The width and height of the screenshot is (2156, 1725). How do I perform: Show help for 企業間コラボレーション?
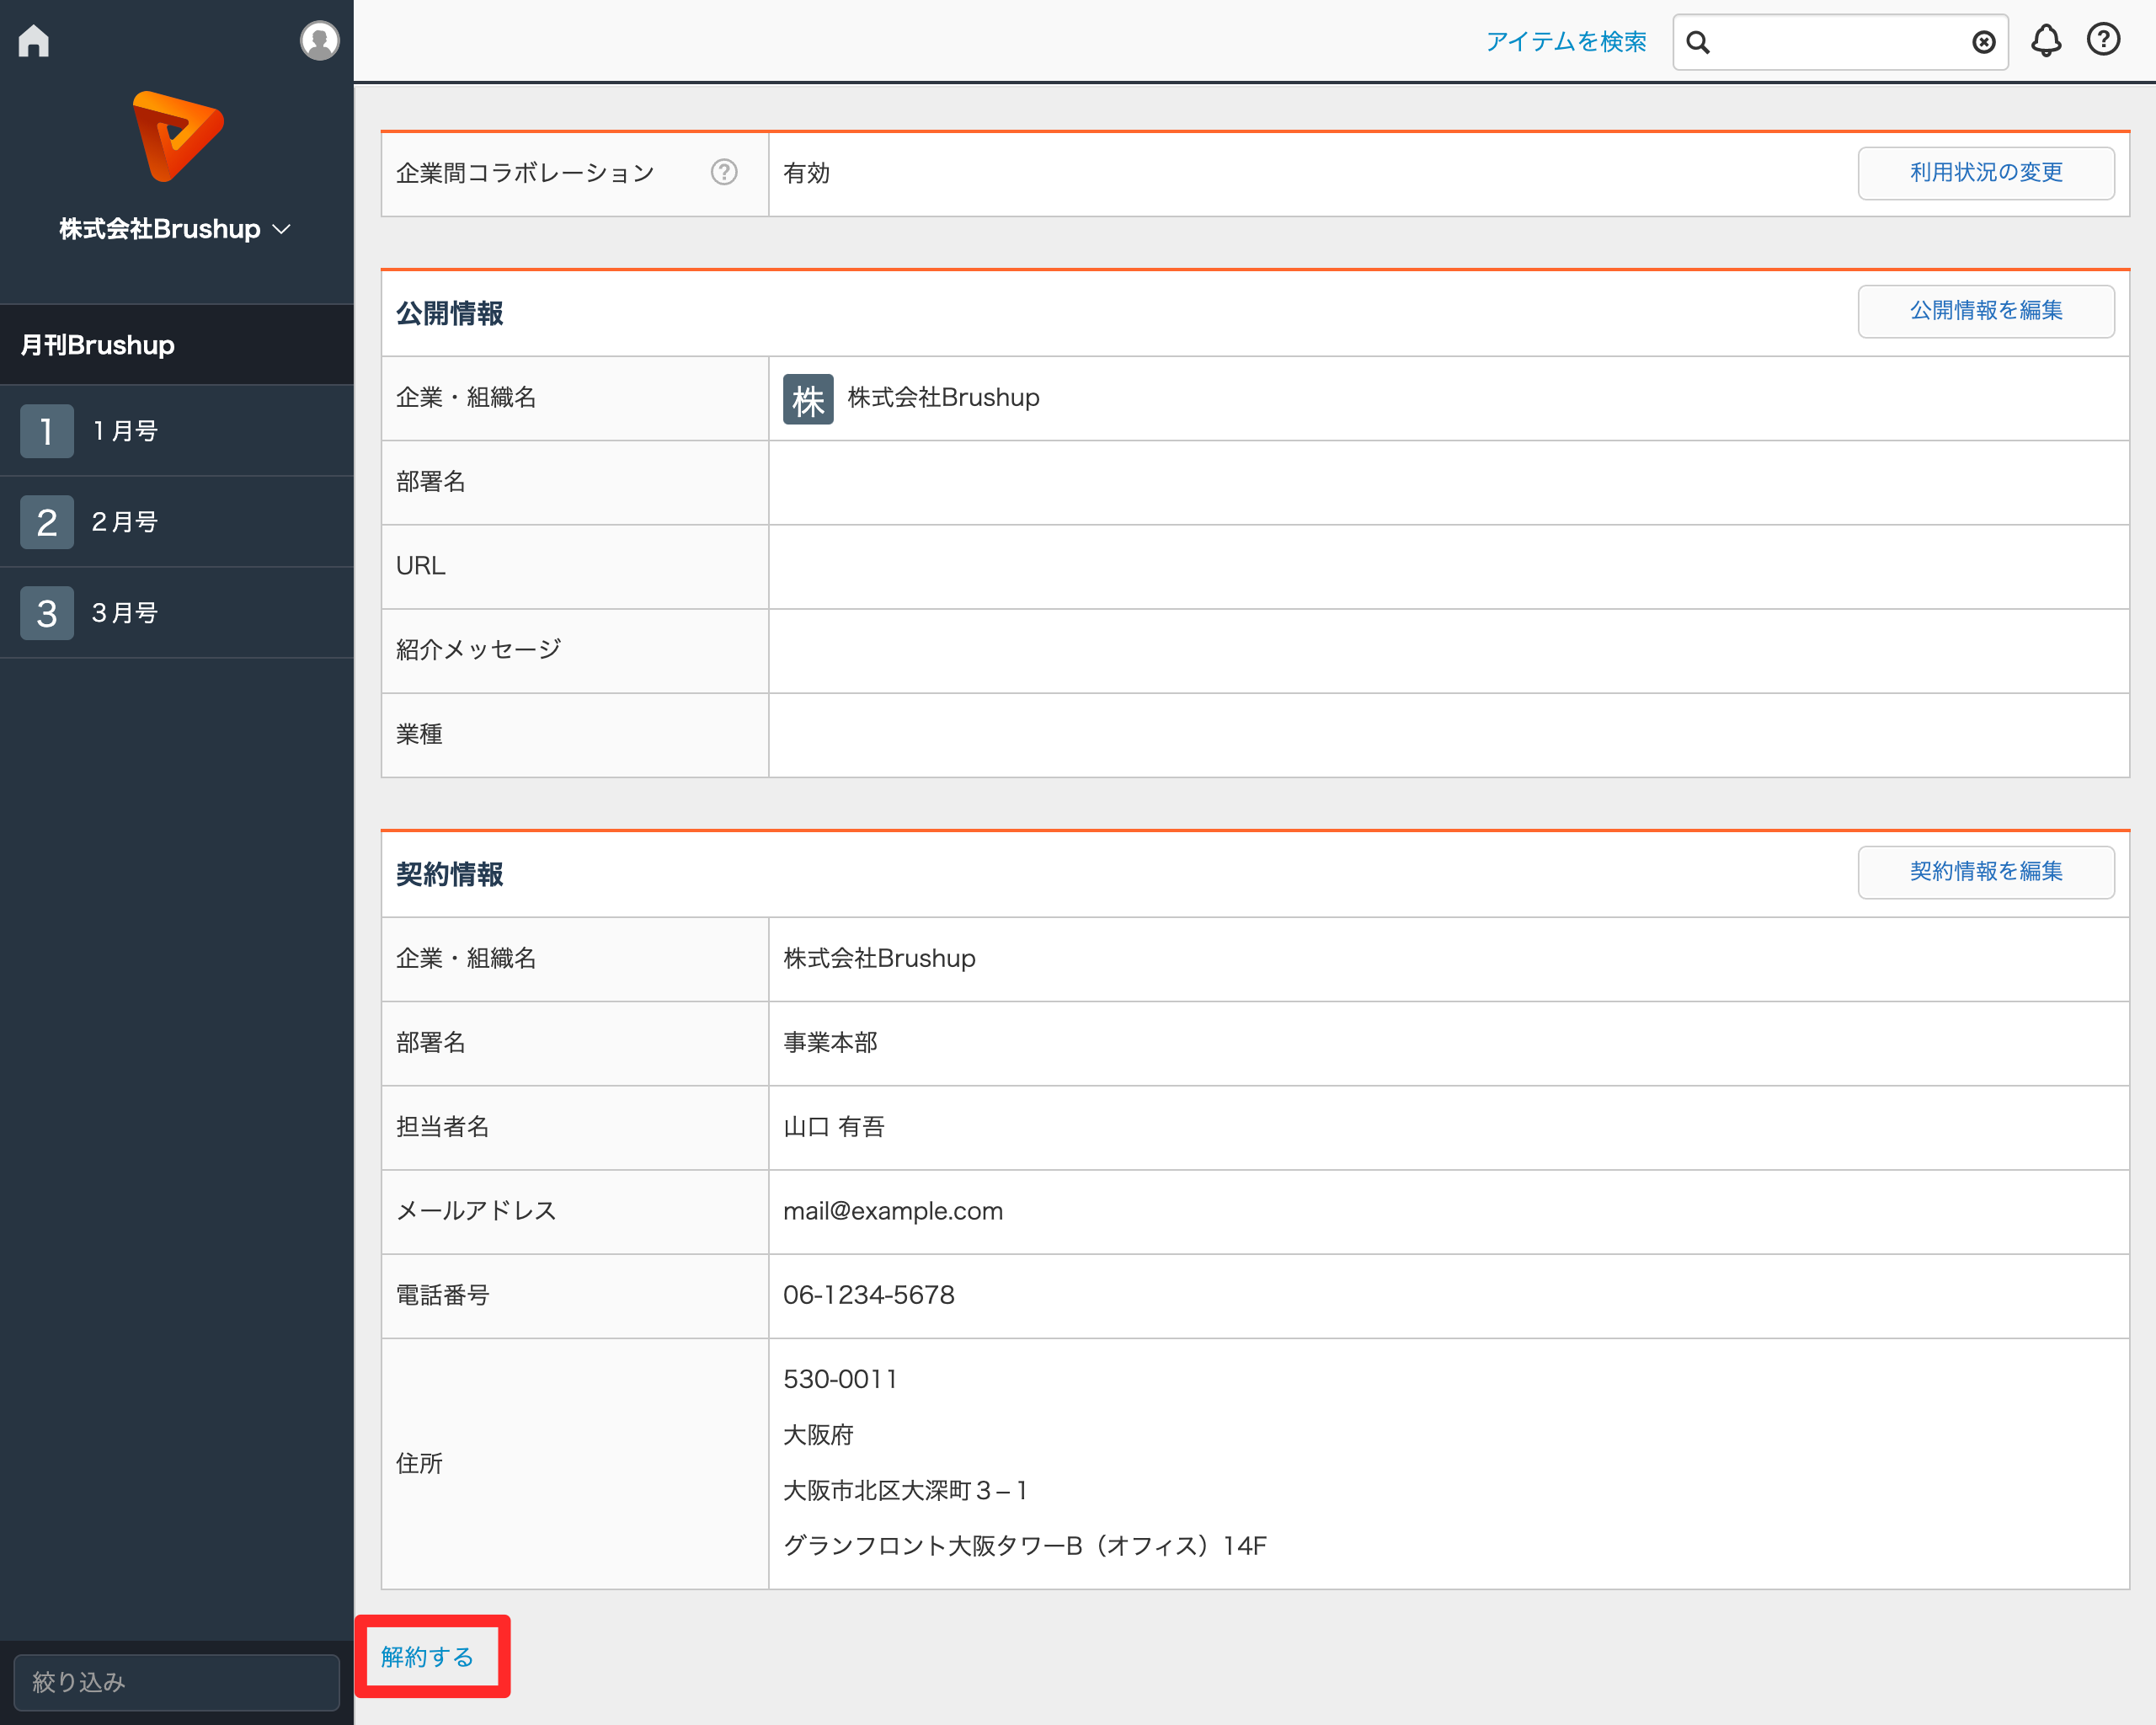click(724, 173)
